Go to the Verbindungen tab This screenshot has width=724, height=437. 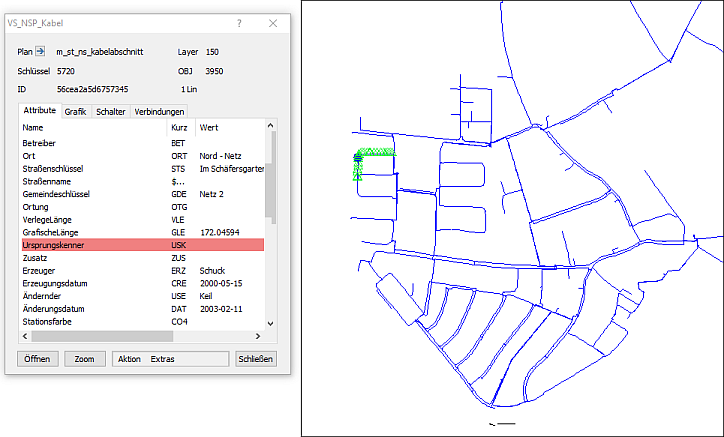(x=159, y=112)
